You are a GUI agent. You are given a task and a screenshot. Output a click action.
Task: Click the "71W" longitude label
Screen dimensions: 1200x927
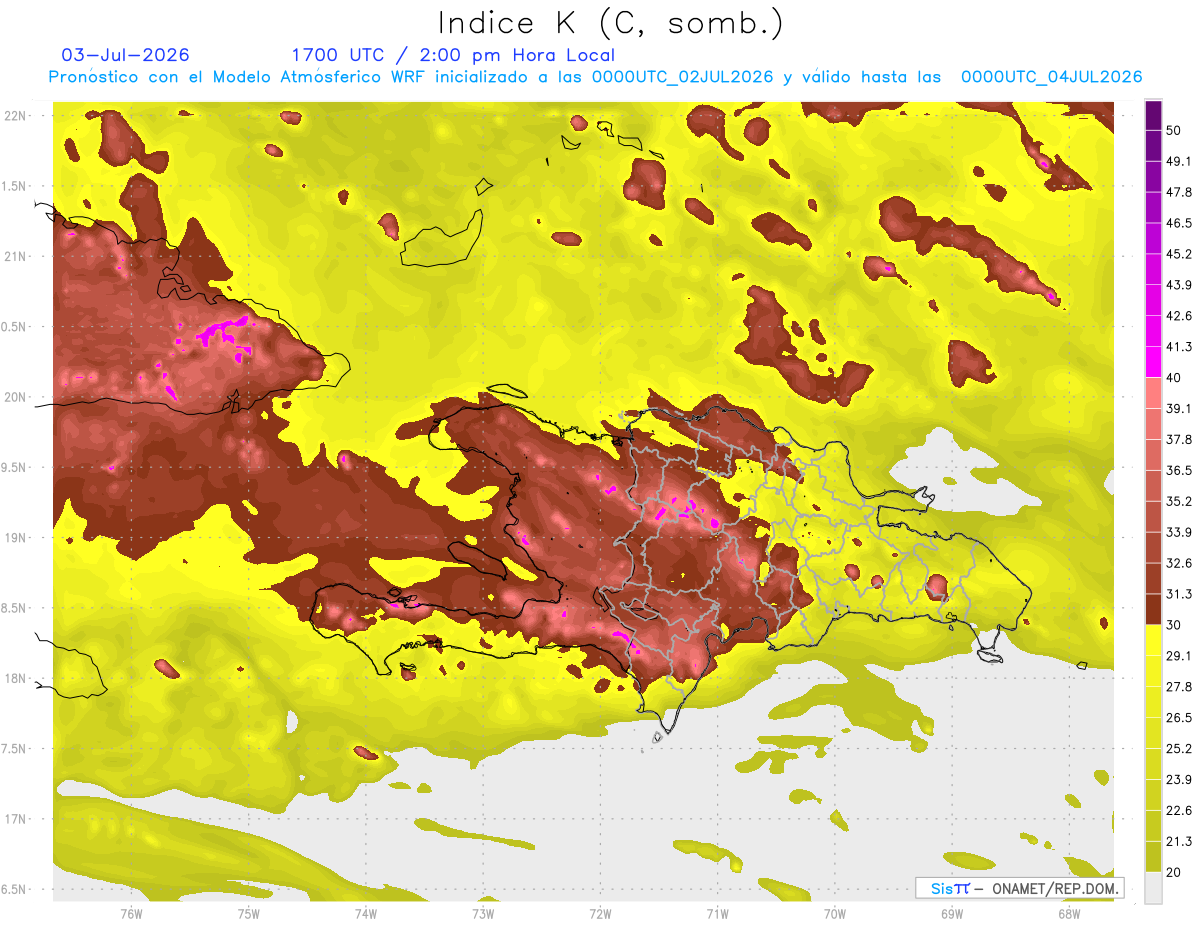pyautogui.click(x=717, y=913)
